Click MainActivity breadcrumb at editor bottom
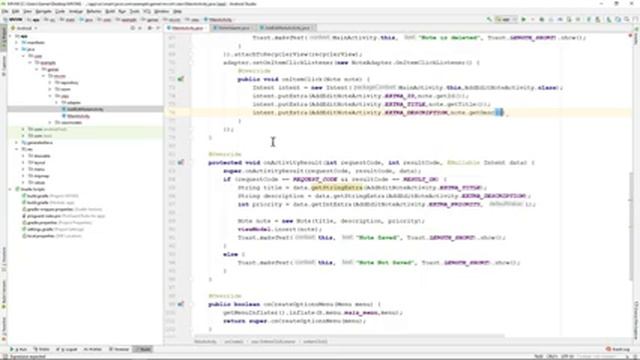Screen dimensions: 640x360 (x=205, y=342)
